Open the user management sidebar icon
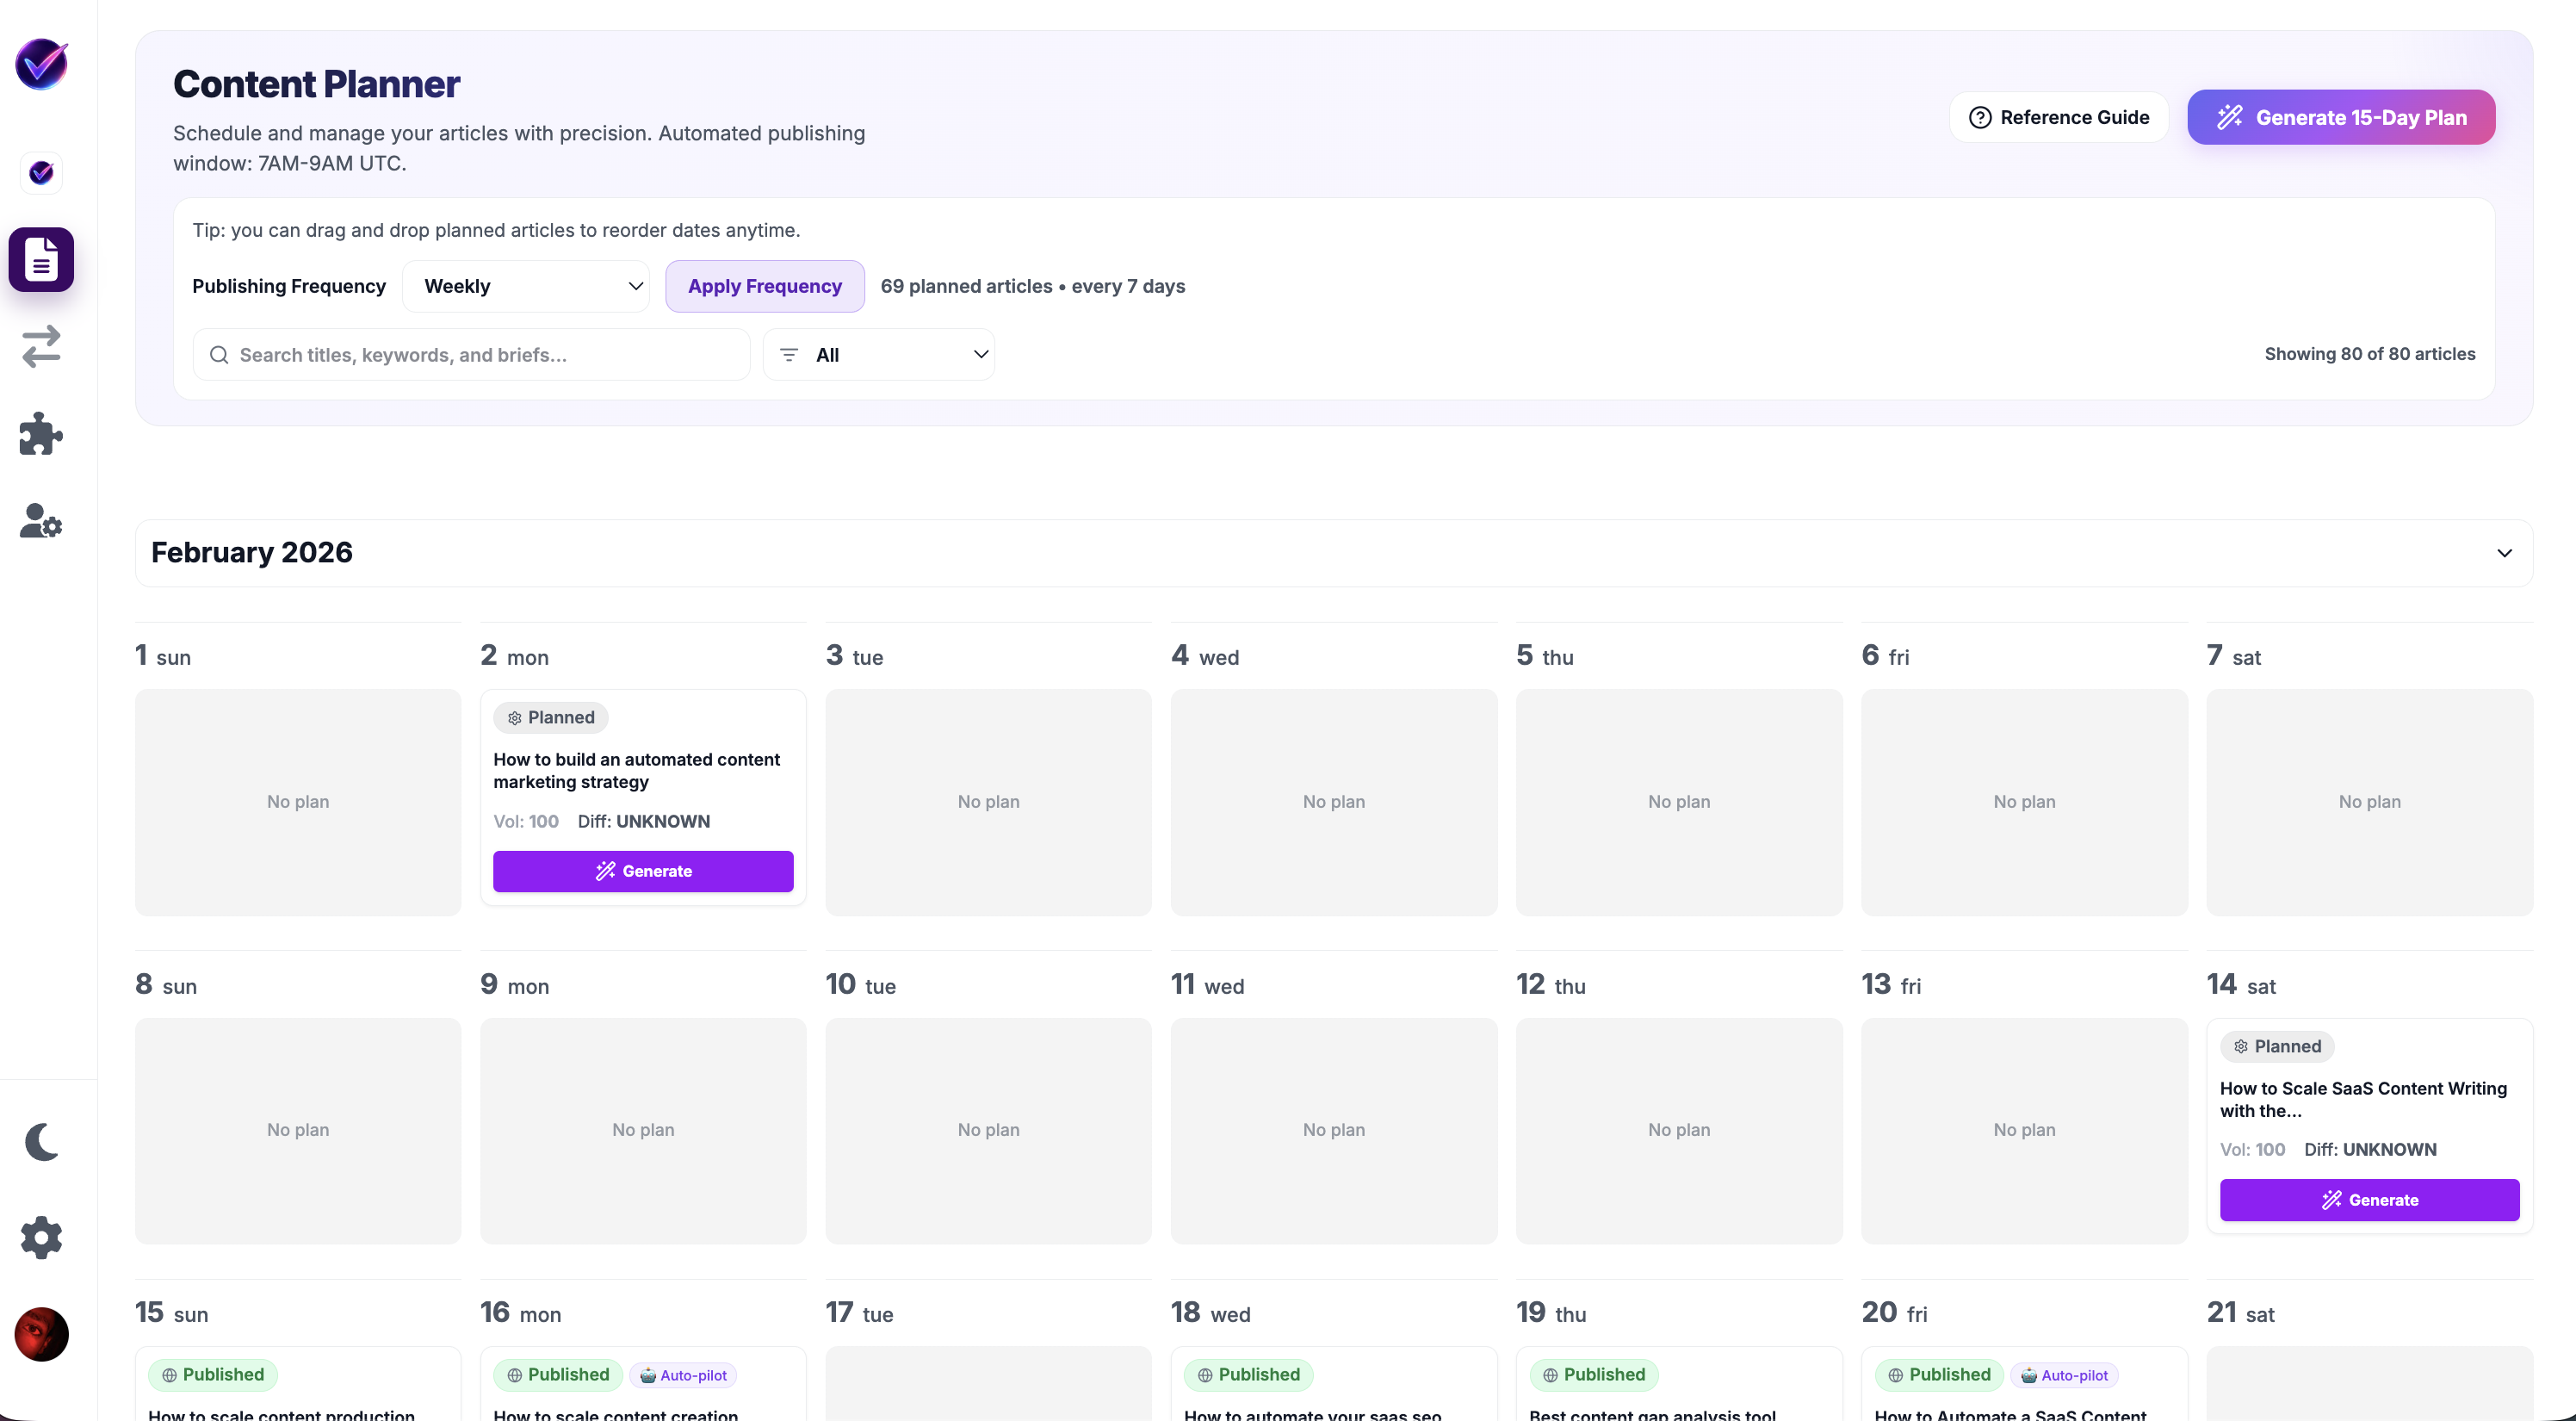2576x1421 pixels. [x=41, y=521]
